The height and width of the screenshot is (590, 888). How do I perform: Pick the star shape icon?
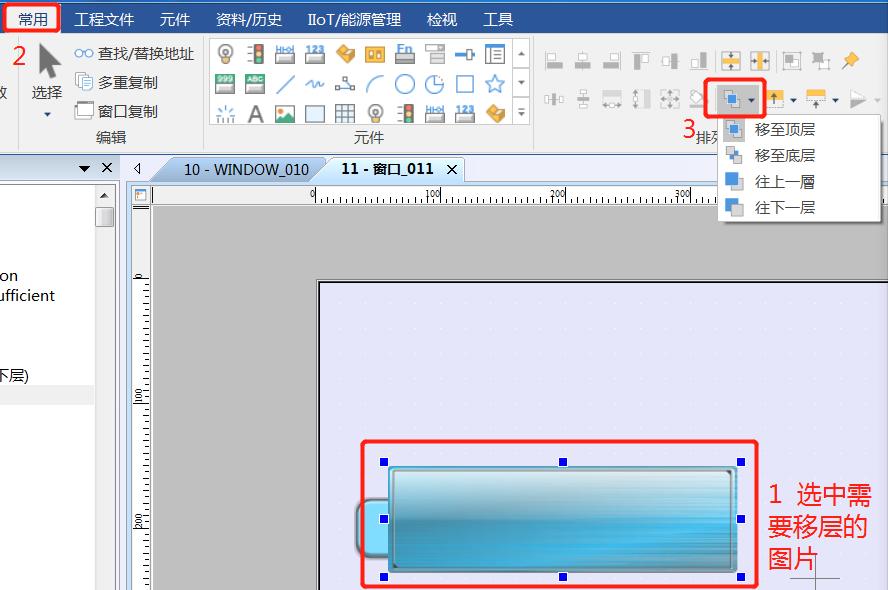(495, 84)
